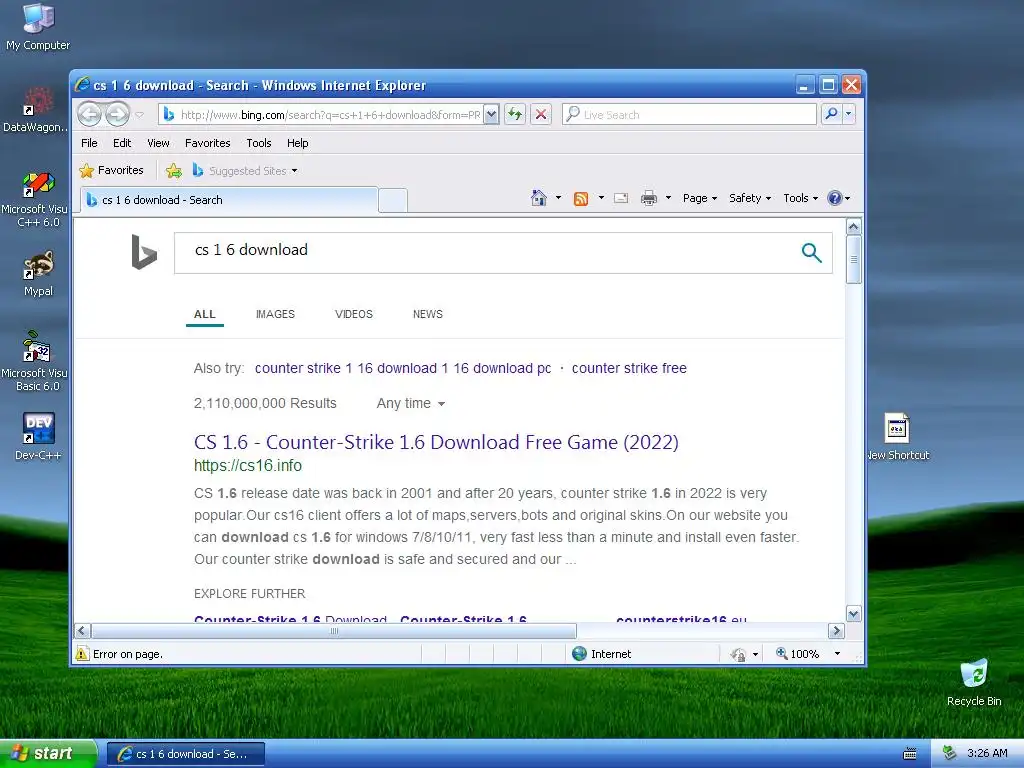1024x768 pixels.
Task: Open the search provider dropdown arrow
Action: [x=848, y=114]
